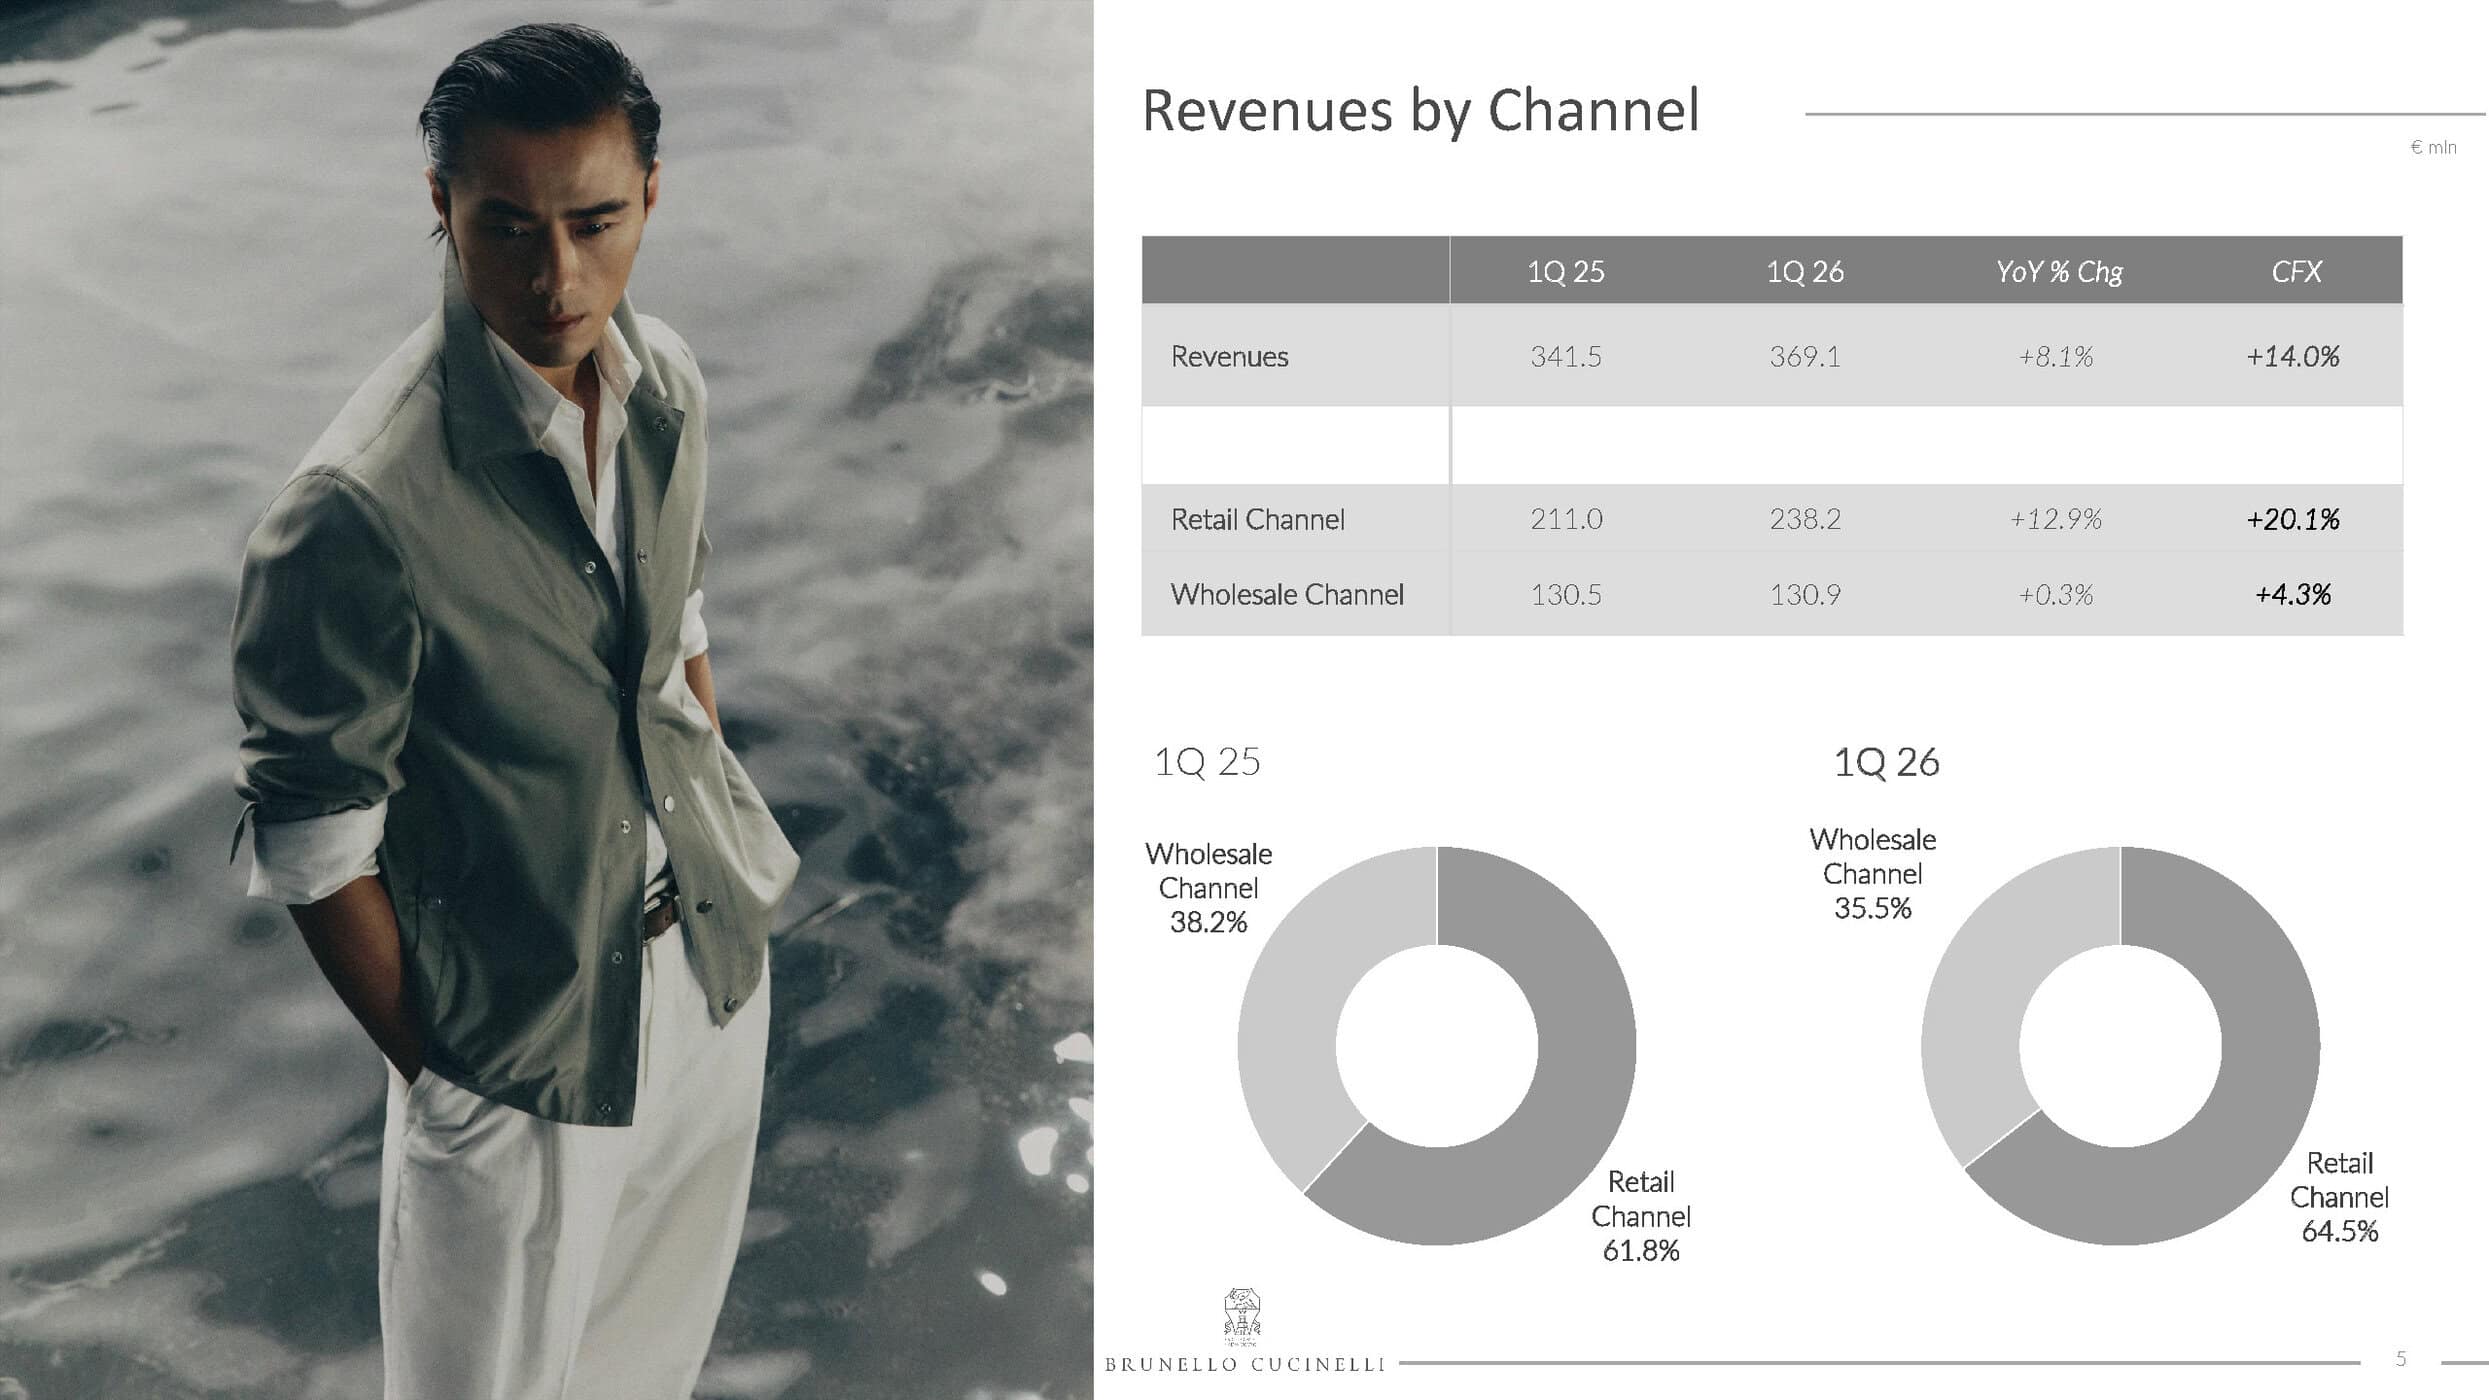Image resolution: width=2489 pixels, height=1400 pixels.
Task: Select the 1Q 25 column header
Action: [x=1565, y=271]
